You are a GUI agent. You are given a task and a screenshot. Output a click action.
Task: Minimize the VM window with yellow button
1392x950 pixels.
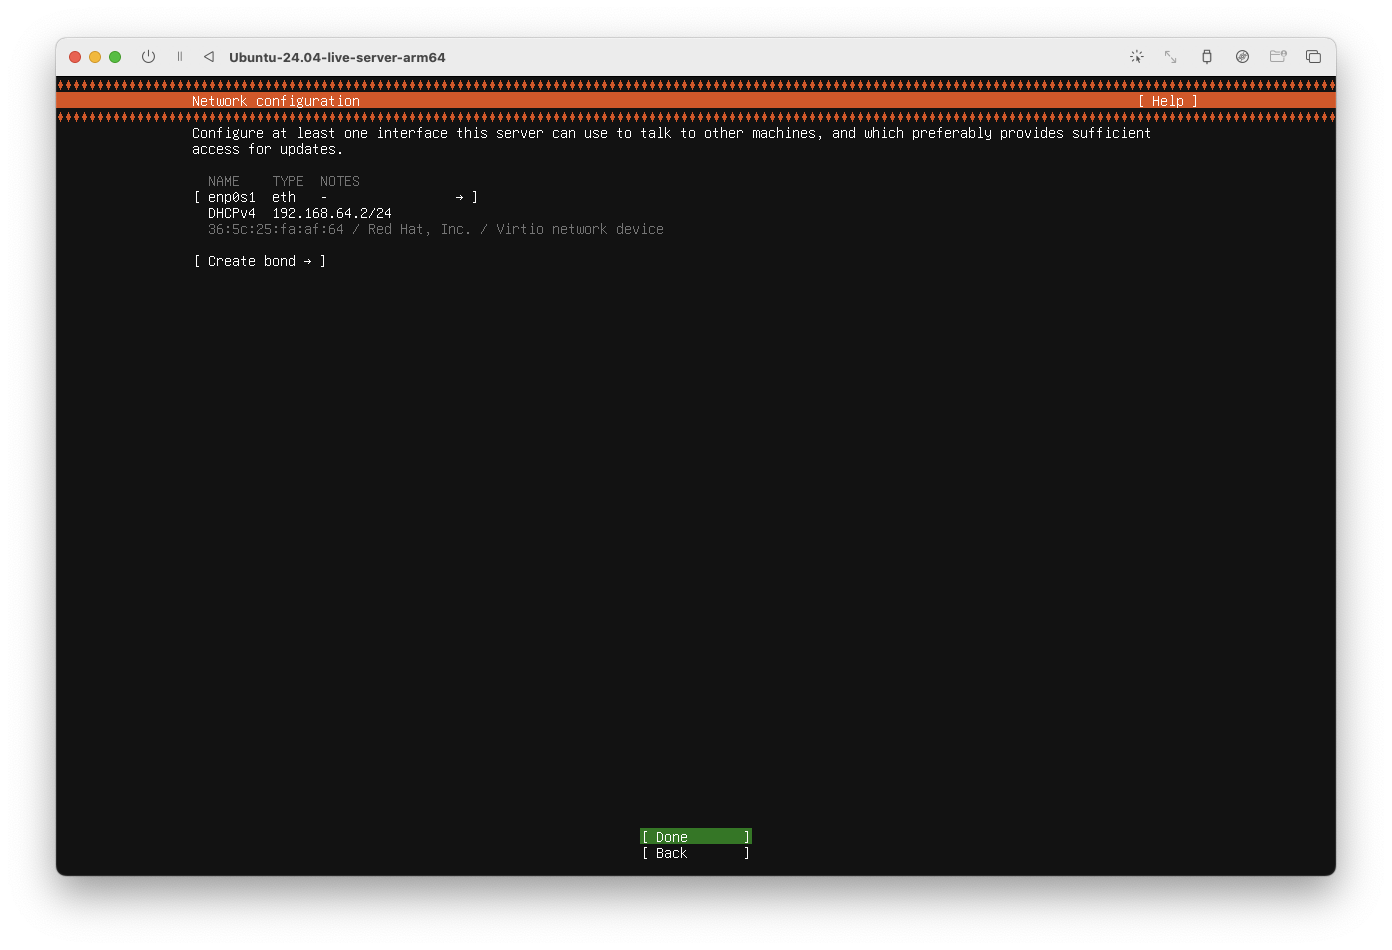(95, 57)
